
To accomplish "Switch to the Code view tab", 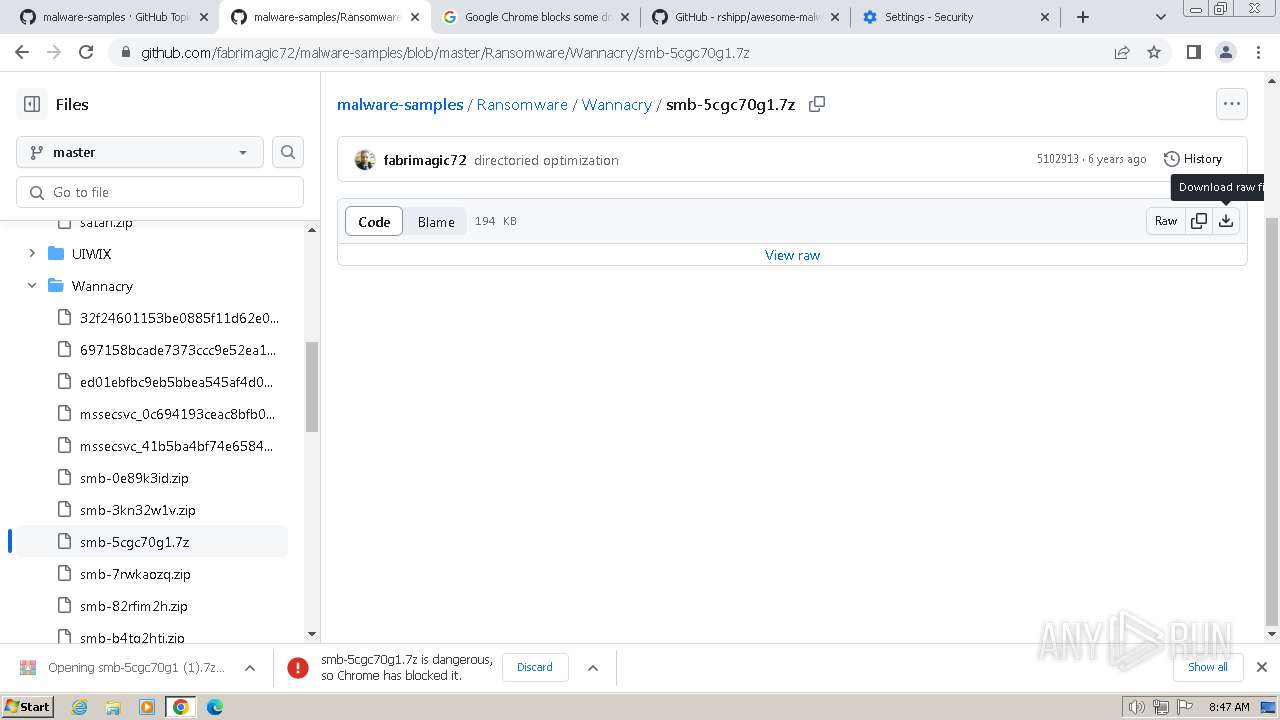I will click(374, 222).
